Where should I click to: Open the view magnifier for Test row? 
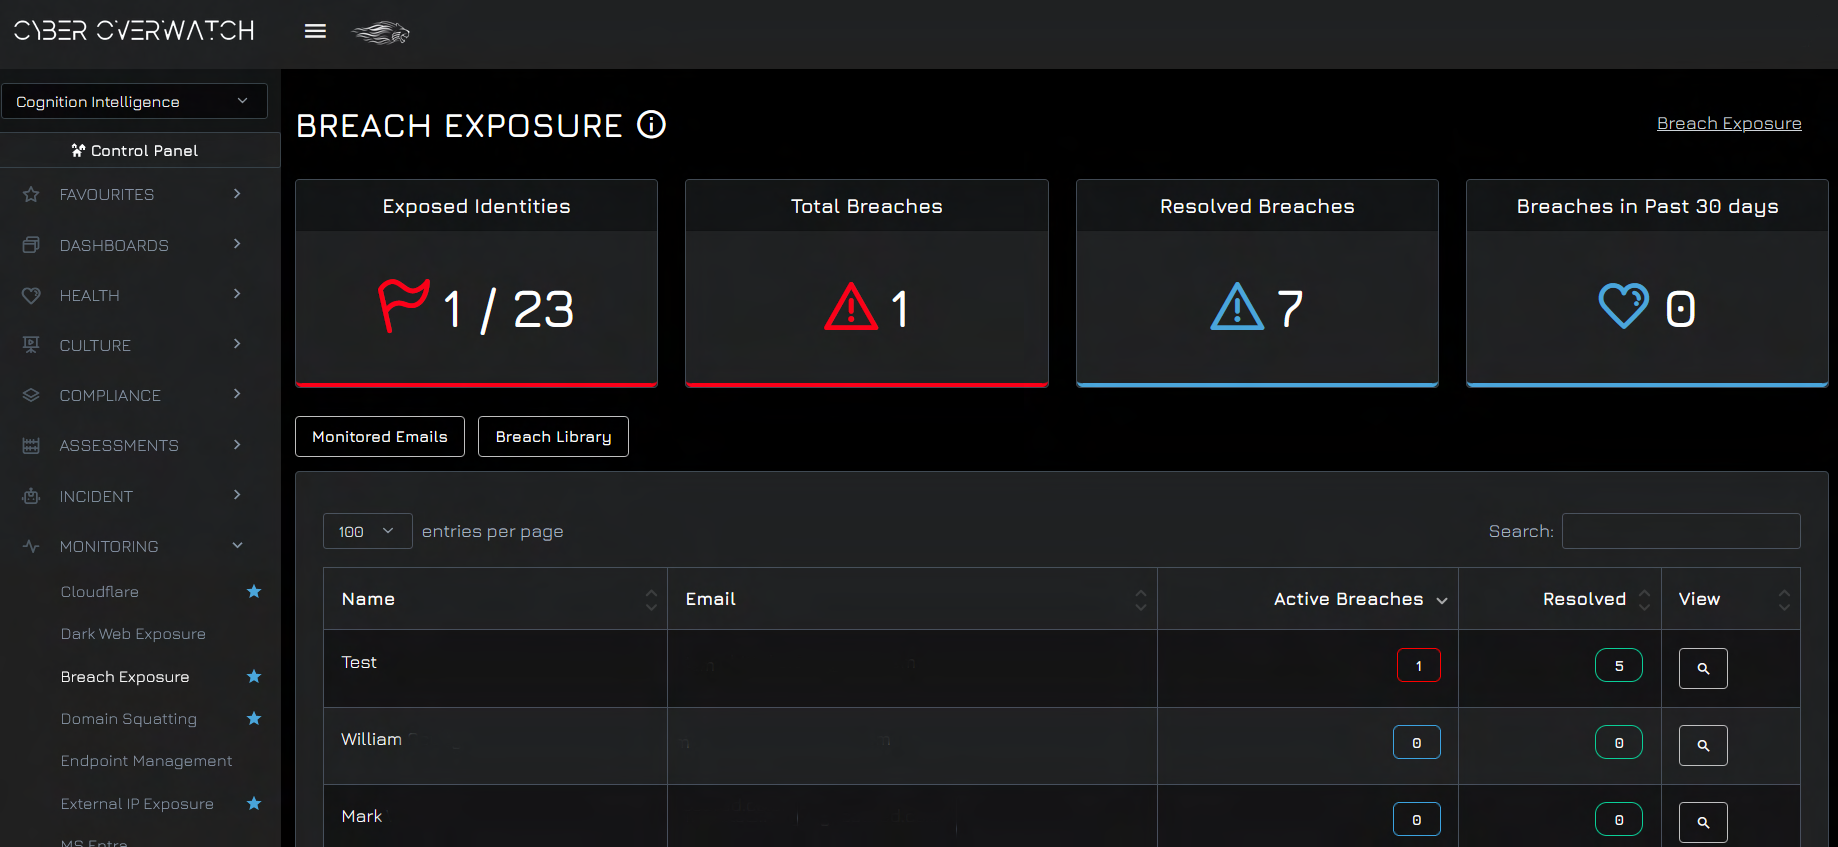(1703, 668)
